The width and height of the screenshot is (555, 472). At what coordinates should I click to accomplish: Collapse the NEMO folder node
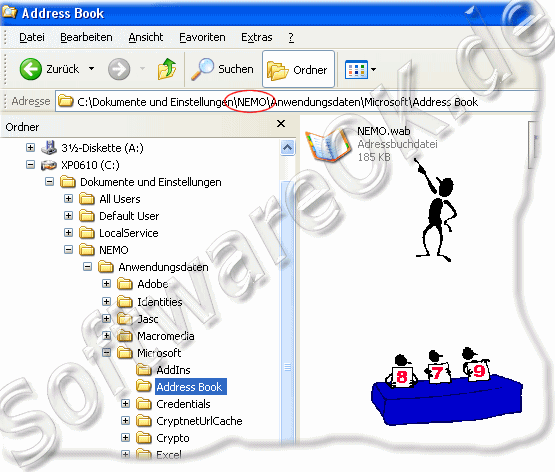[68, 250]
